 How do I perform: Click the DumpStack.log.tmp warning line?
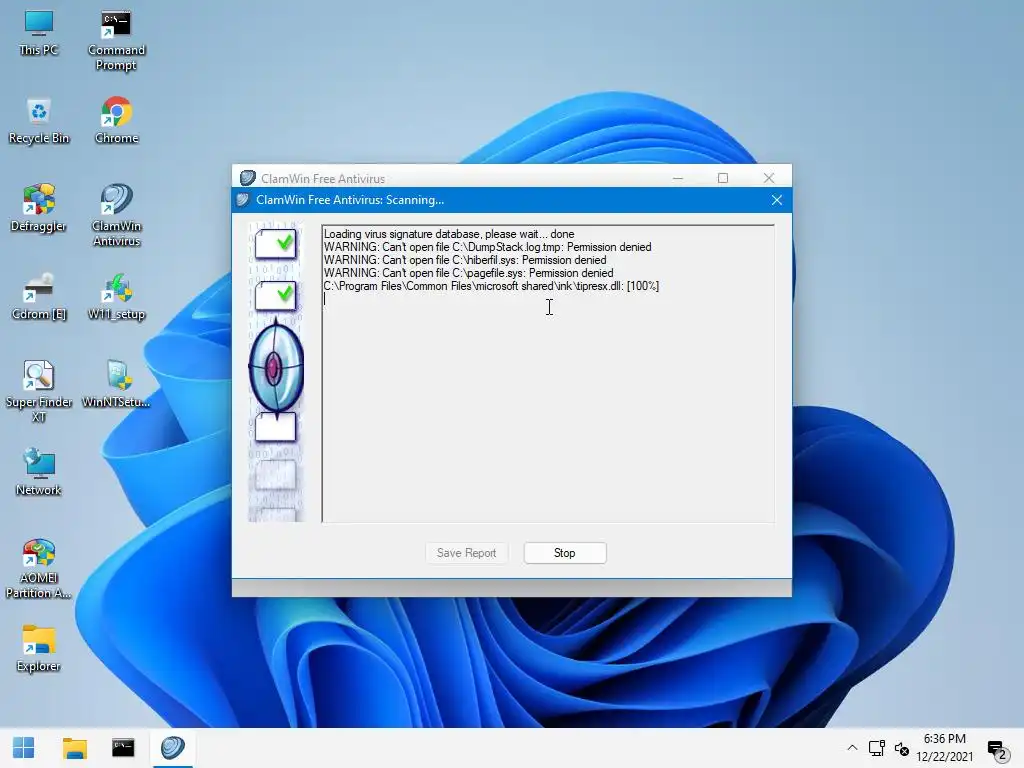click(487, 247)
